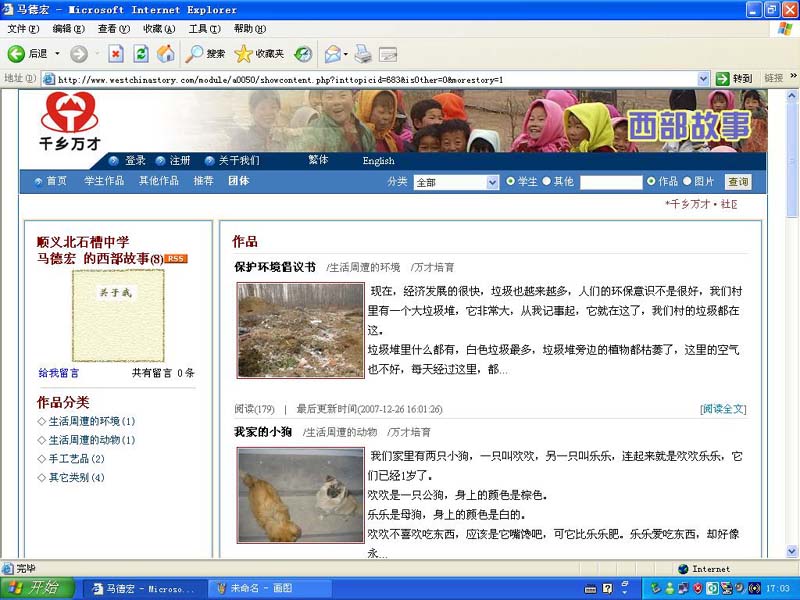Open mail icon dropdown arrow
Screen dimensions: 800x600
coord(346,54)
